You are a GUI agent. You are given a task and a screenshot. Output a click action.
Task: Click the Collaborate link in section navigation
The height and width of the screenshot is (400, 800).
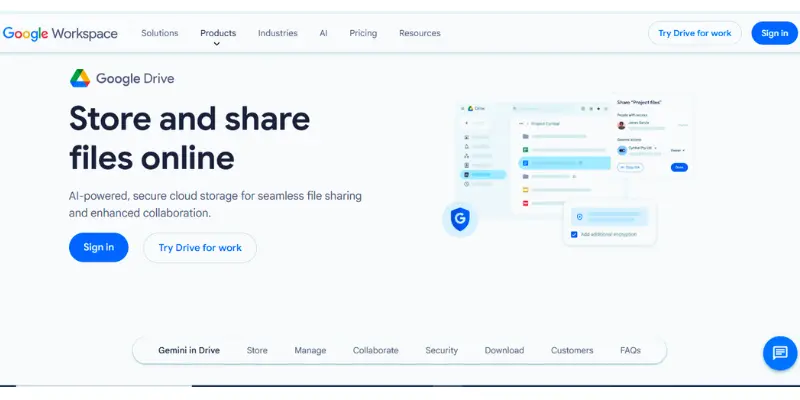pos(375,351)
